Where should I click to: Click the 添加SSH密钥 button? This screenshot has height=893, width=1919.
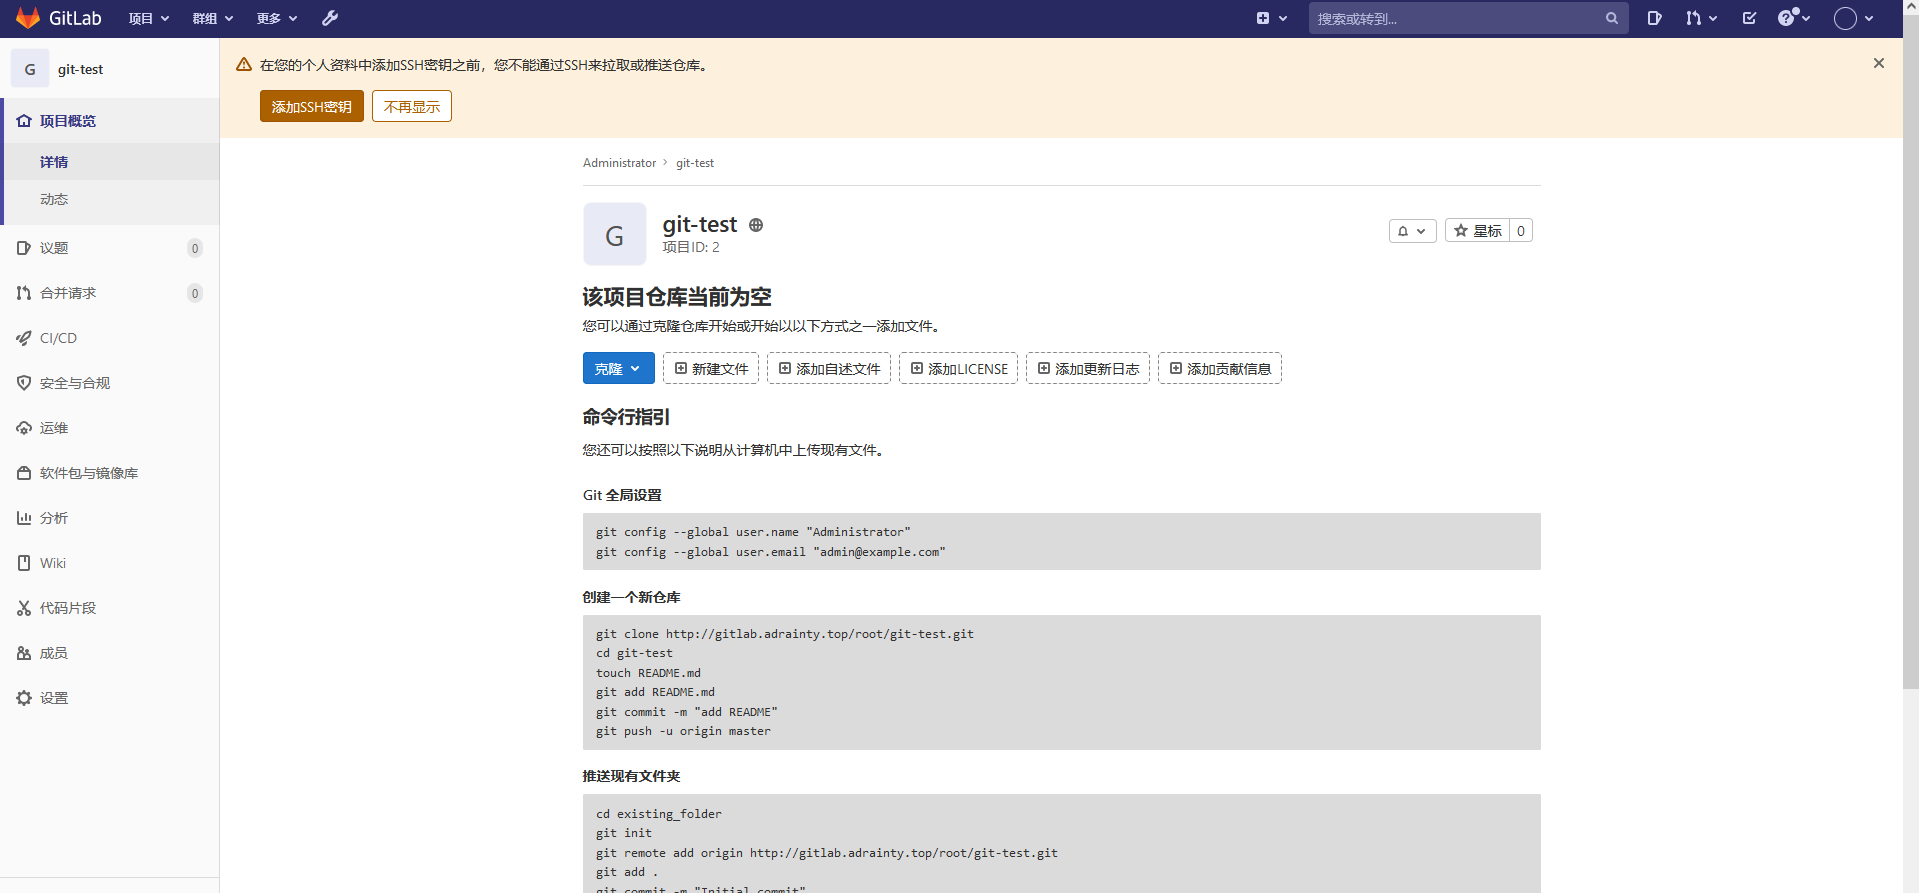(x=312, y=106)
